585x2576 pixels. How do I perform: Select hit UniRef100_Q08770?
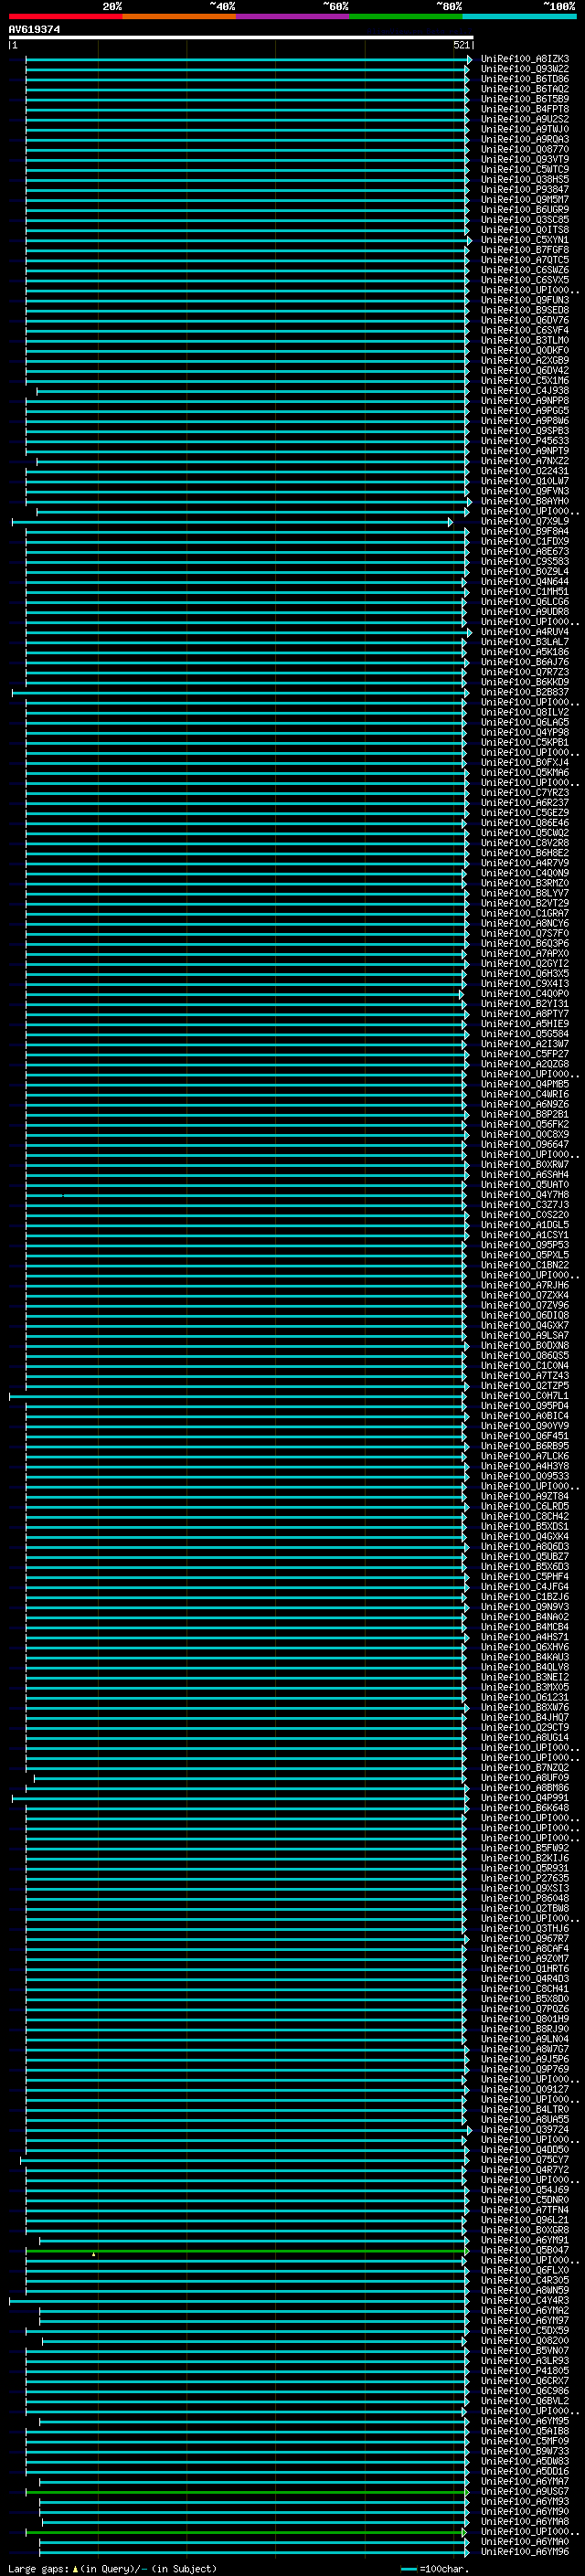click(525, 149)
